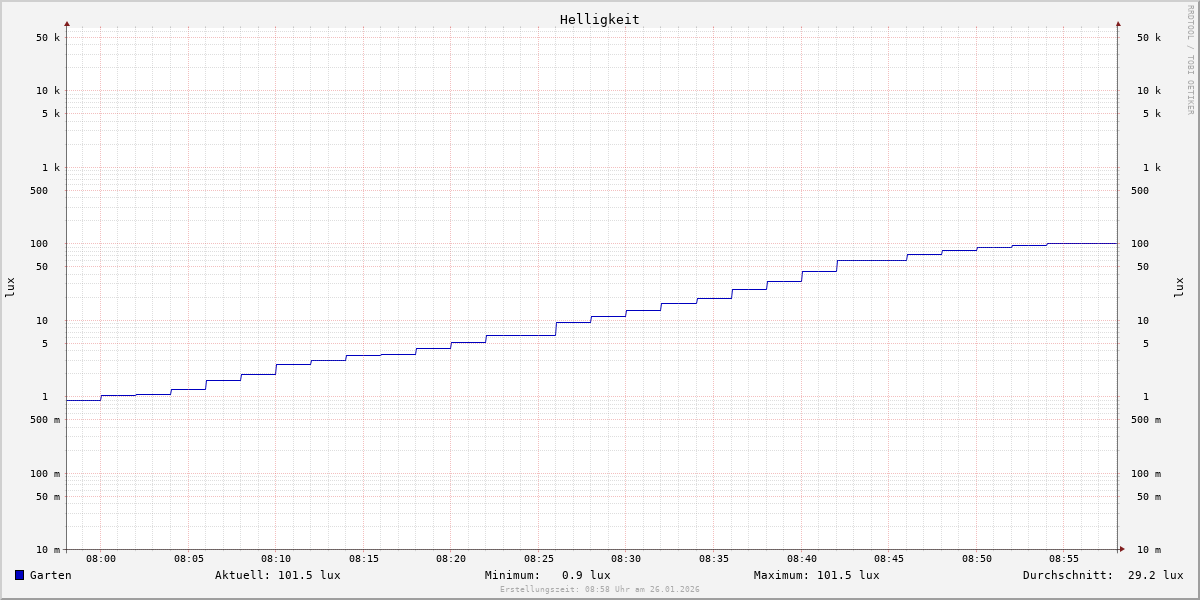Click the Erstellungszeit timestamp footer text
The height and width of the screenshot is (600, 1200).
click(x=600, y=590)
